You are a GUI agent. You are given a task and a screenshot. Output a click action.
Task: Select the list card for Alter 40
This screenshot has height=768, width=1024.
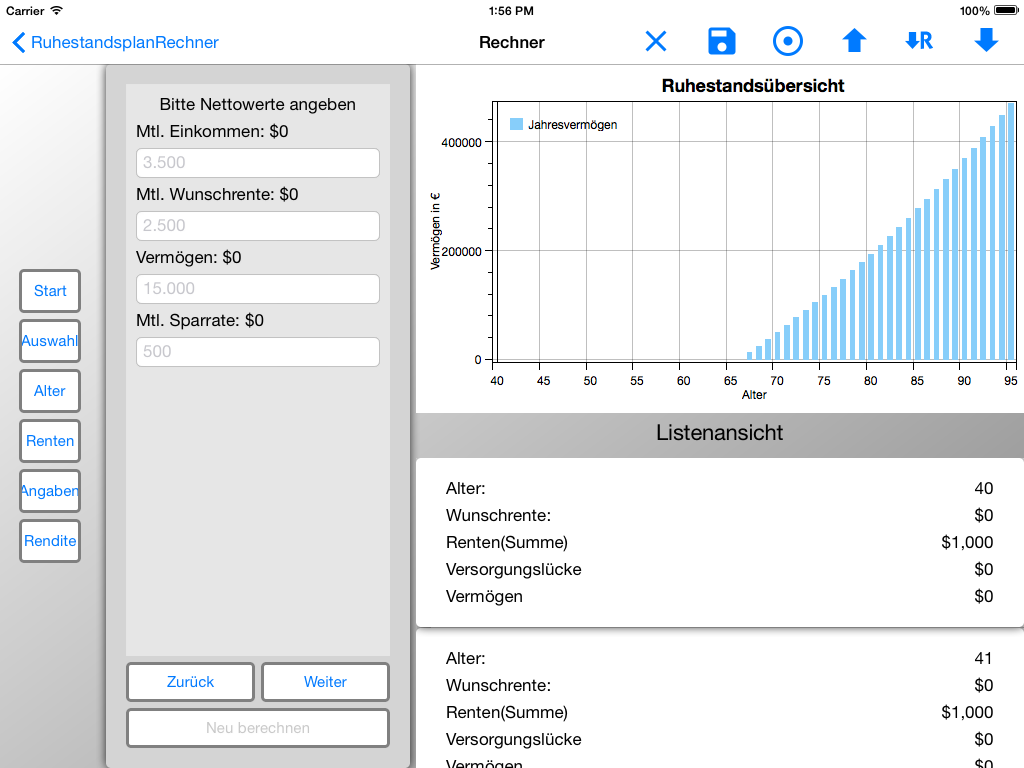(x=720, y=543)
